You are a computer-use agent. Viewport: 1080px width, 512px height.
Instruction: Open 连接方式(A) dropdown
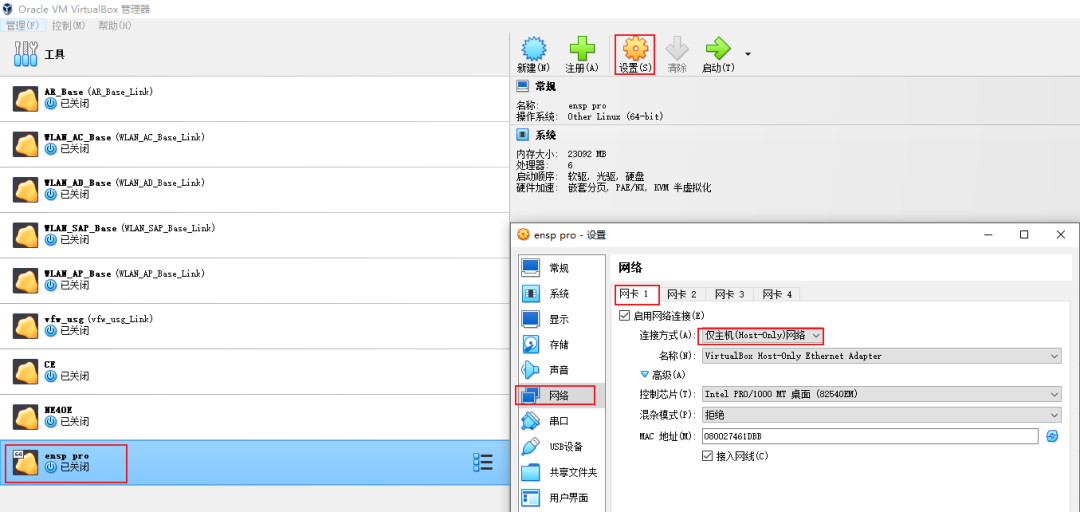coord(761,336)
